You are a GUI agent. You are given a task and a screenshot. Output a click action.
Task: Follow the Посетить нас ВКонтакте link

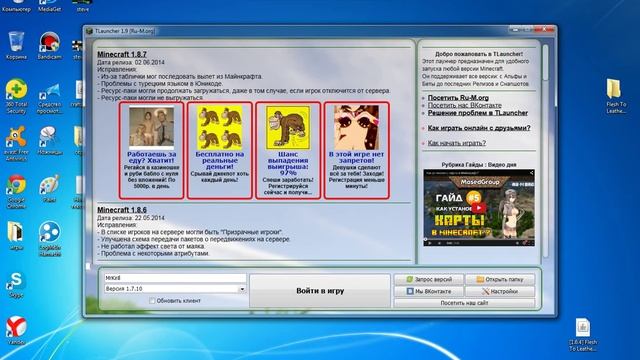(464, 105)
